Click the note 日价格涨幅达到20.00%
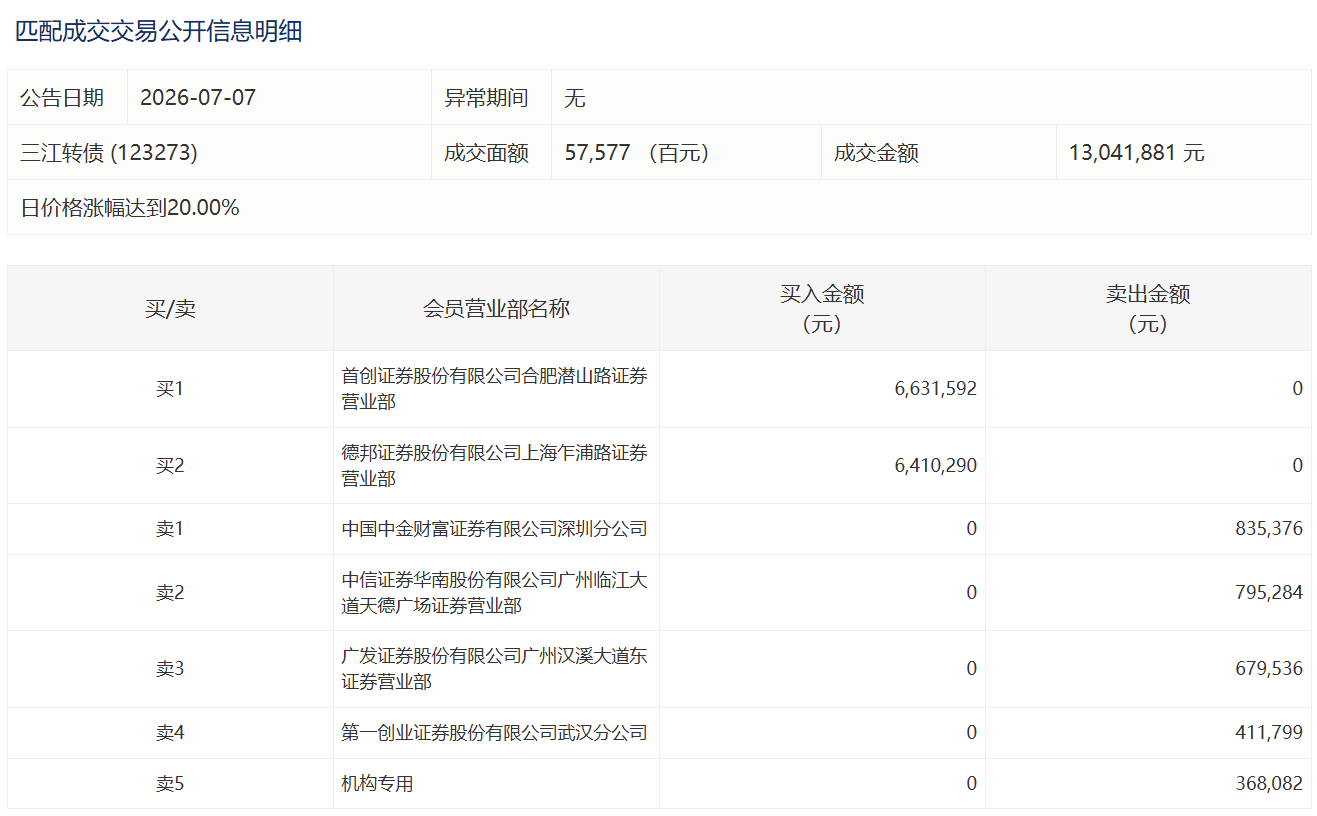 130,208
